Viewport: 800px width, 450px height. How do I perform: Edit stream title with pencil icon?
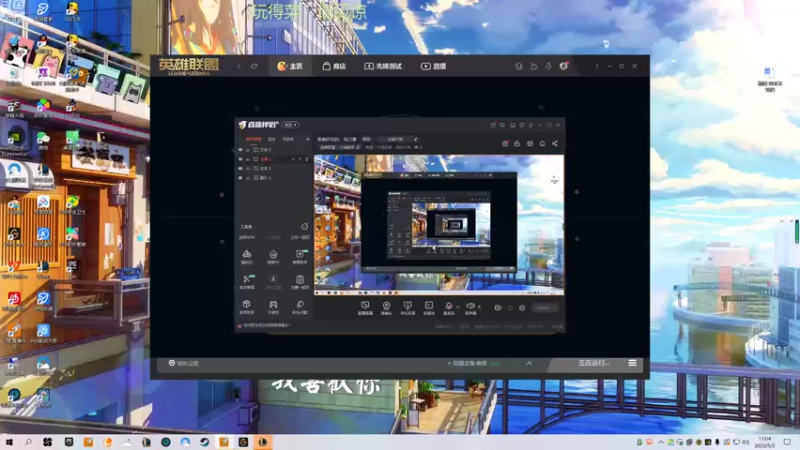pyautogui.click(x=416, y=139)
